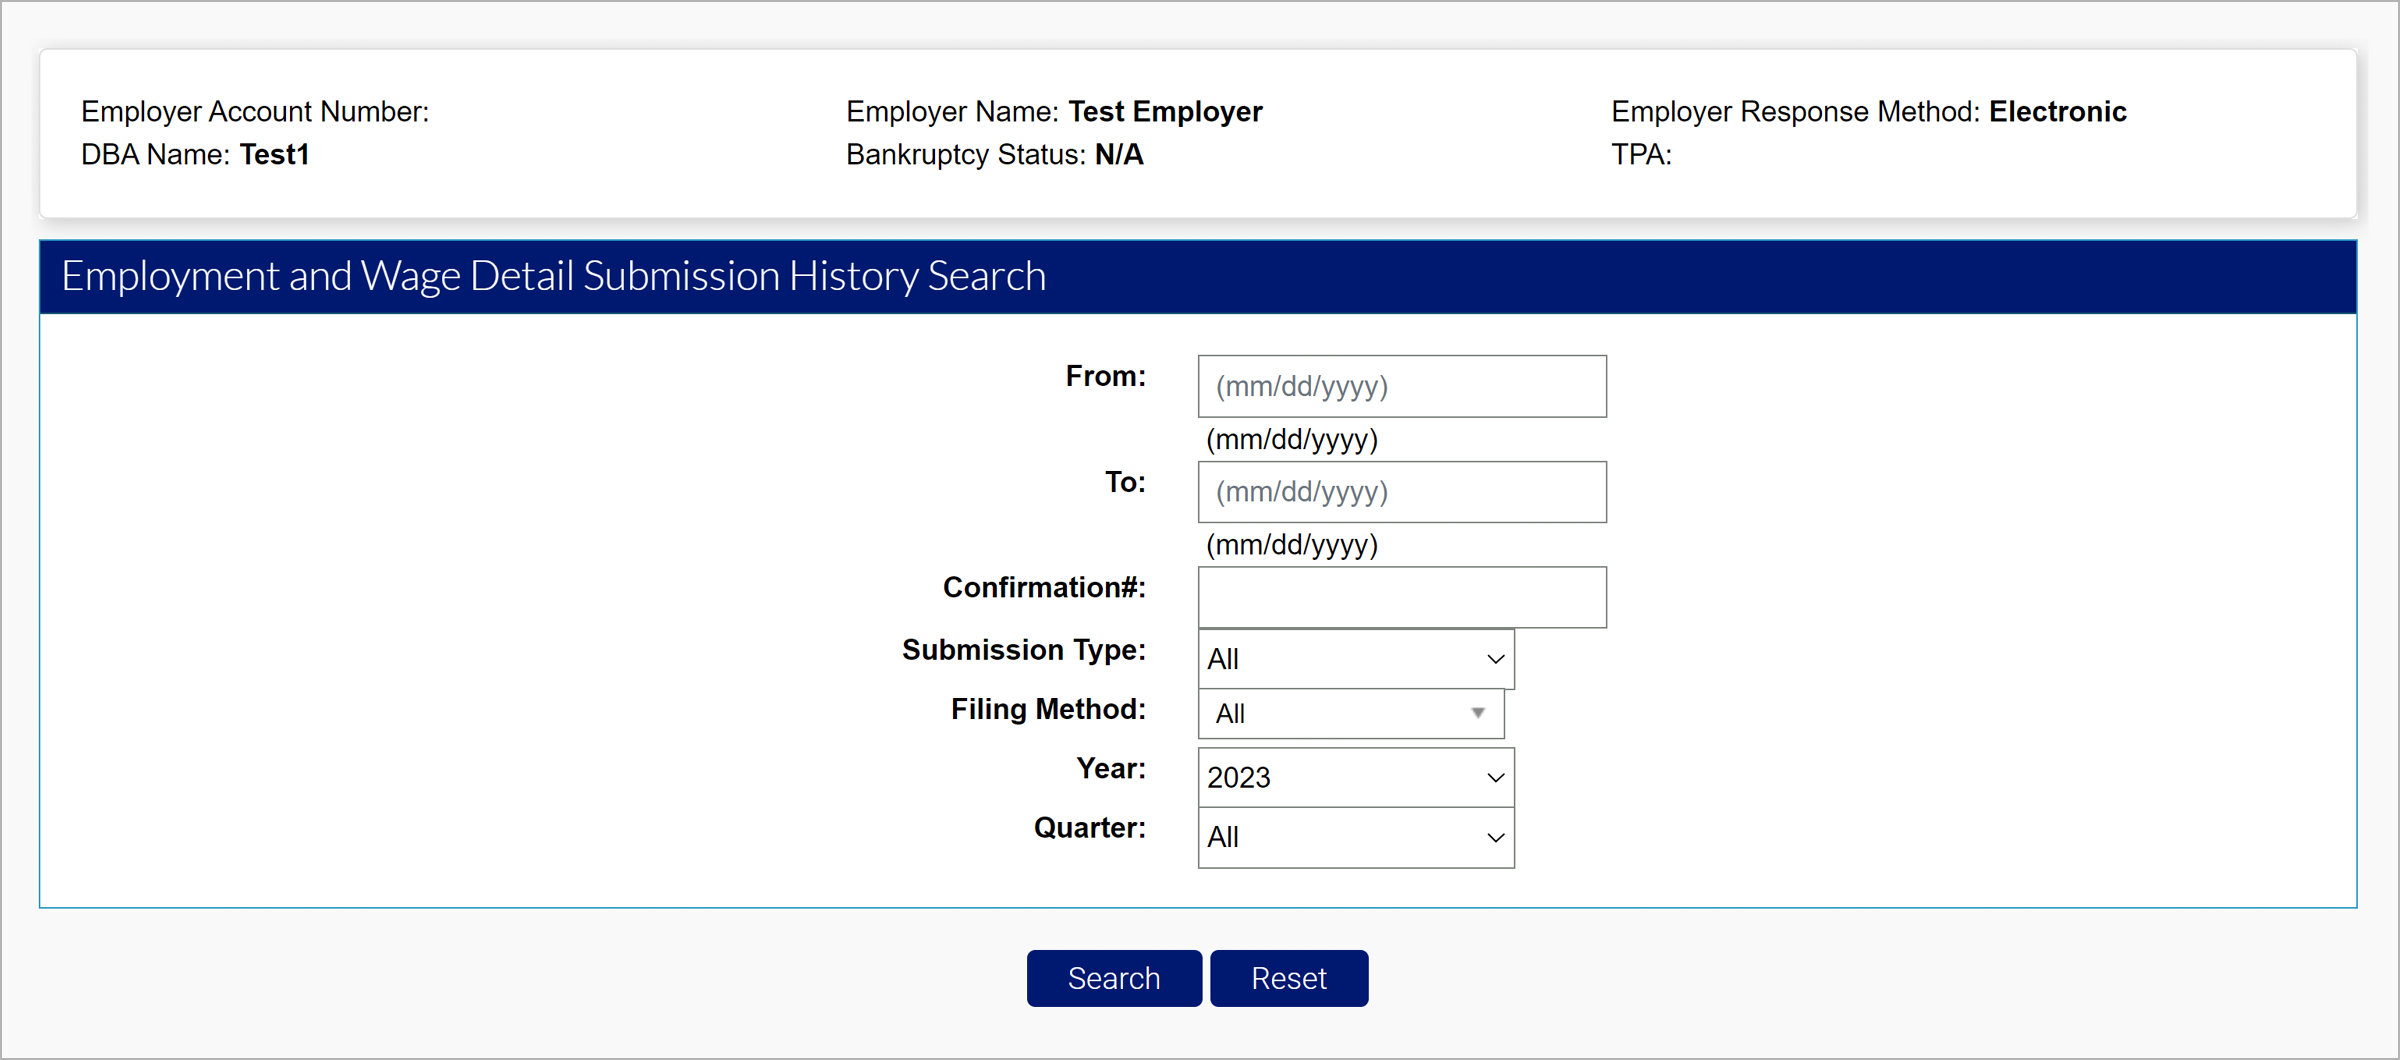2400x1060 pixels.
Task: Expand the Filing Method dropdown
Action: (x=1350, y=714)
